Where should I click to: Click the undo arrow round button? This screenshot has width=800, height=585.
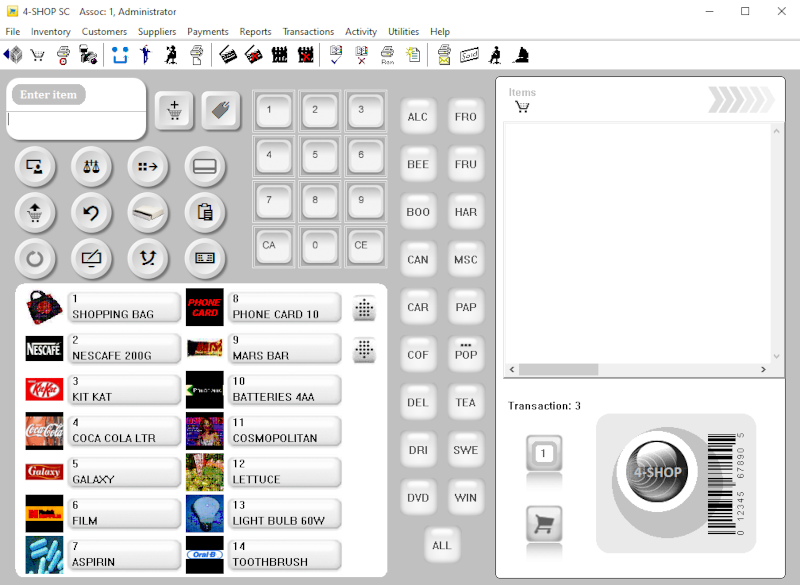pyautogui.click(x=91, y=212)
